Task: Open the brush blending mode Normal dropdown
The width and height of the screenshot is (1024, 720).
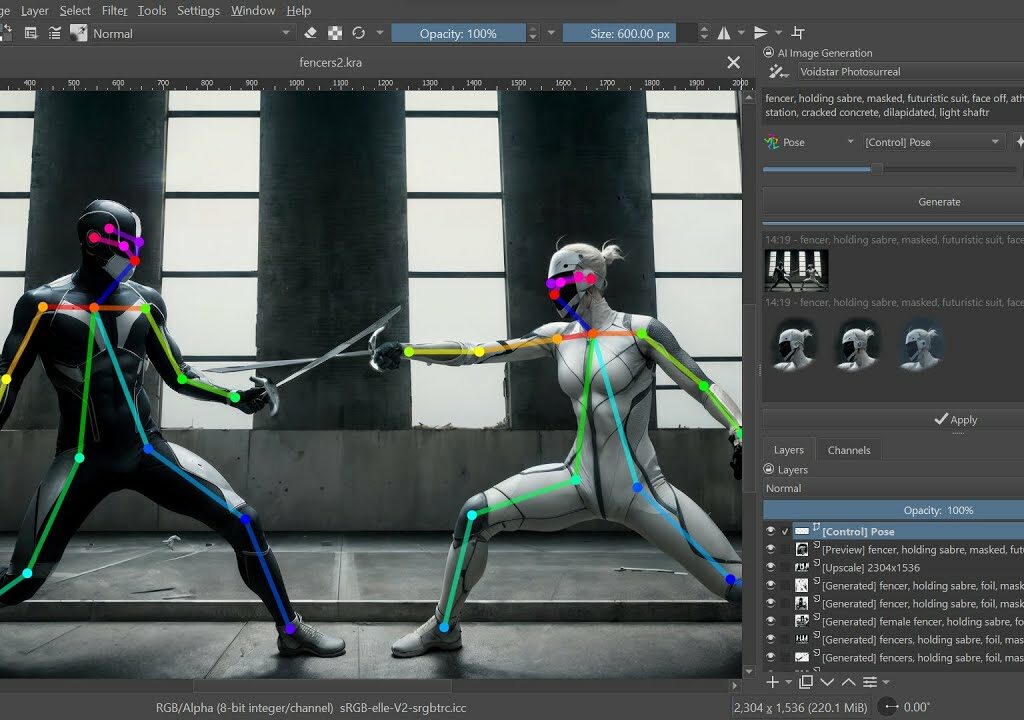Action: pyautogui.click(x=190, y=33)
